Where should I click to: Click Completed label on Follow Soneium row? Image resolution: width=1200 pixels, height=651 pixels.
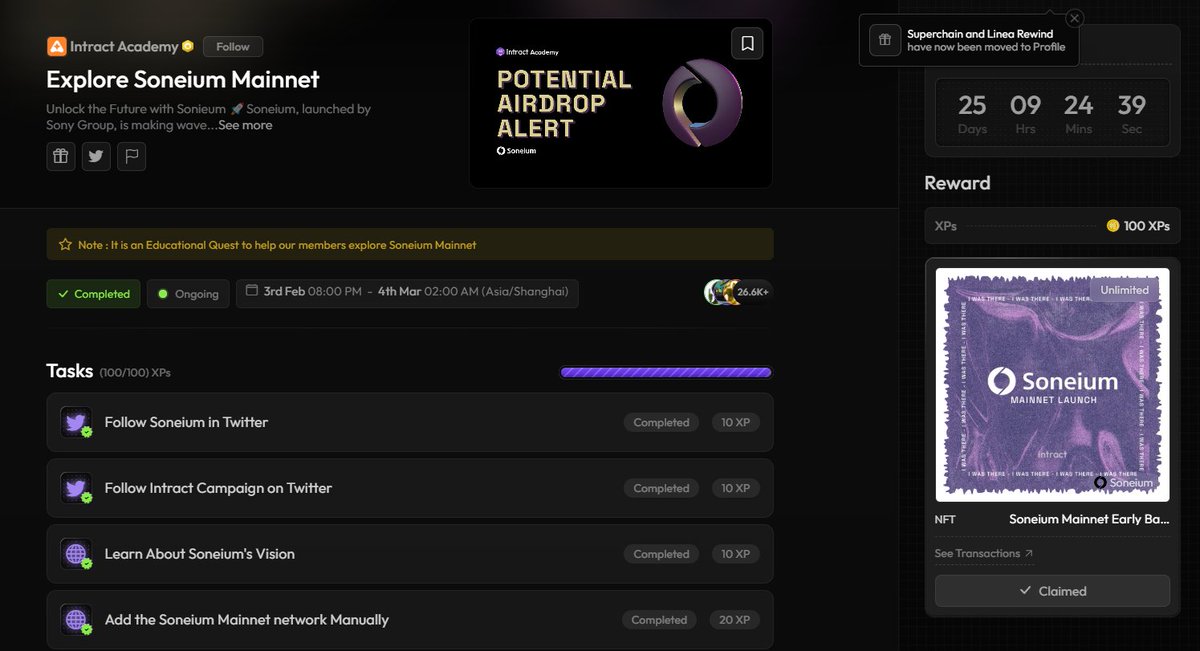(x=661, y=422)
